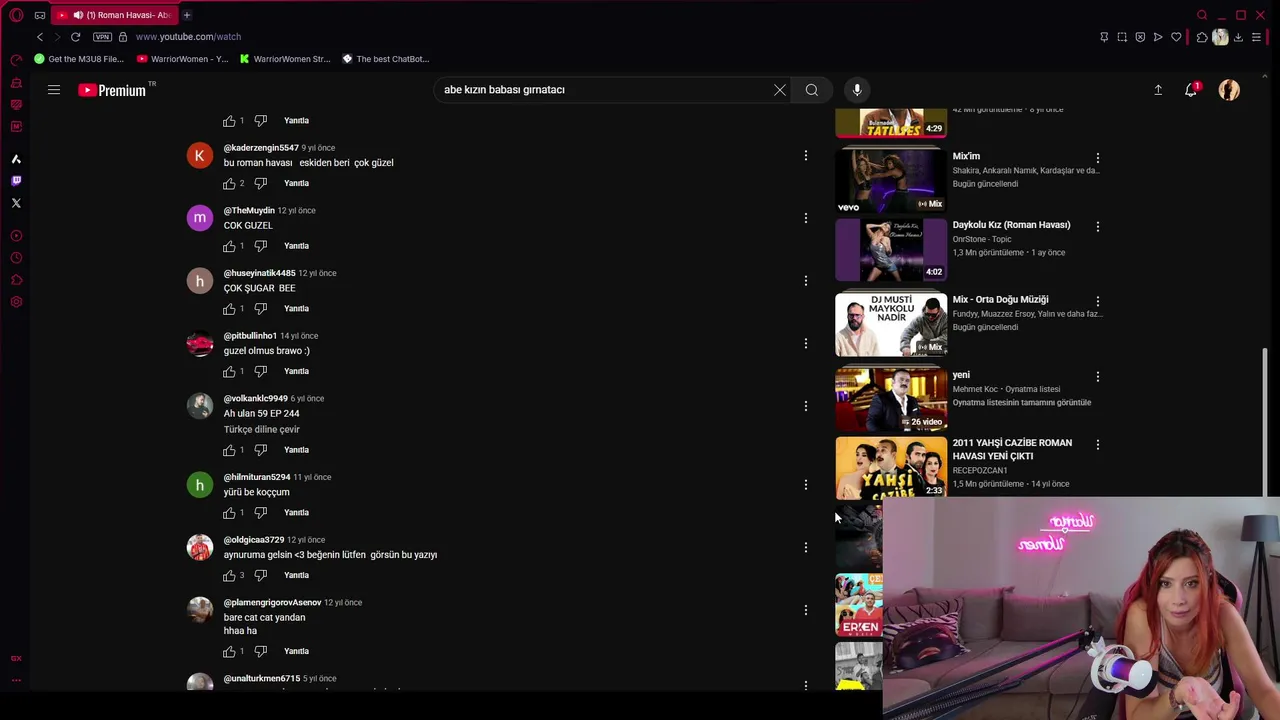Like pitbullinho1's guzel olmus comment
Image resolution: width=1280 pixels, height=720 pixels.
tap(229, 372)
